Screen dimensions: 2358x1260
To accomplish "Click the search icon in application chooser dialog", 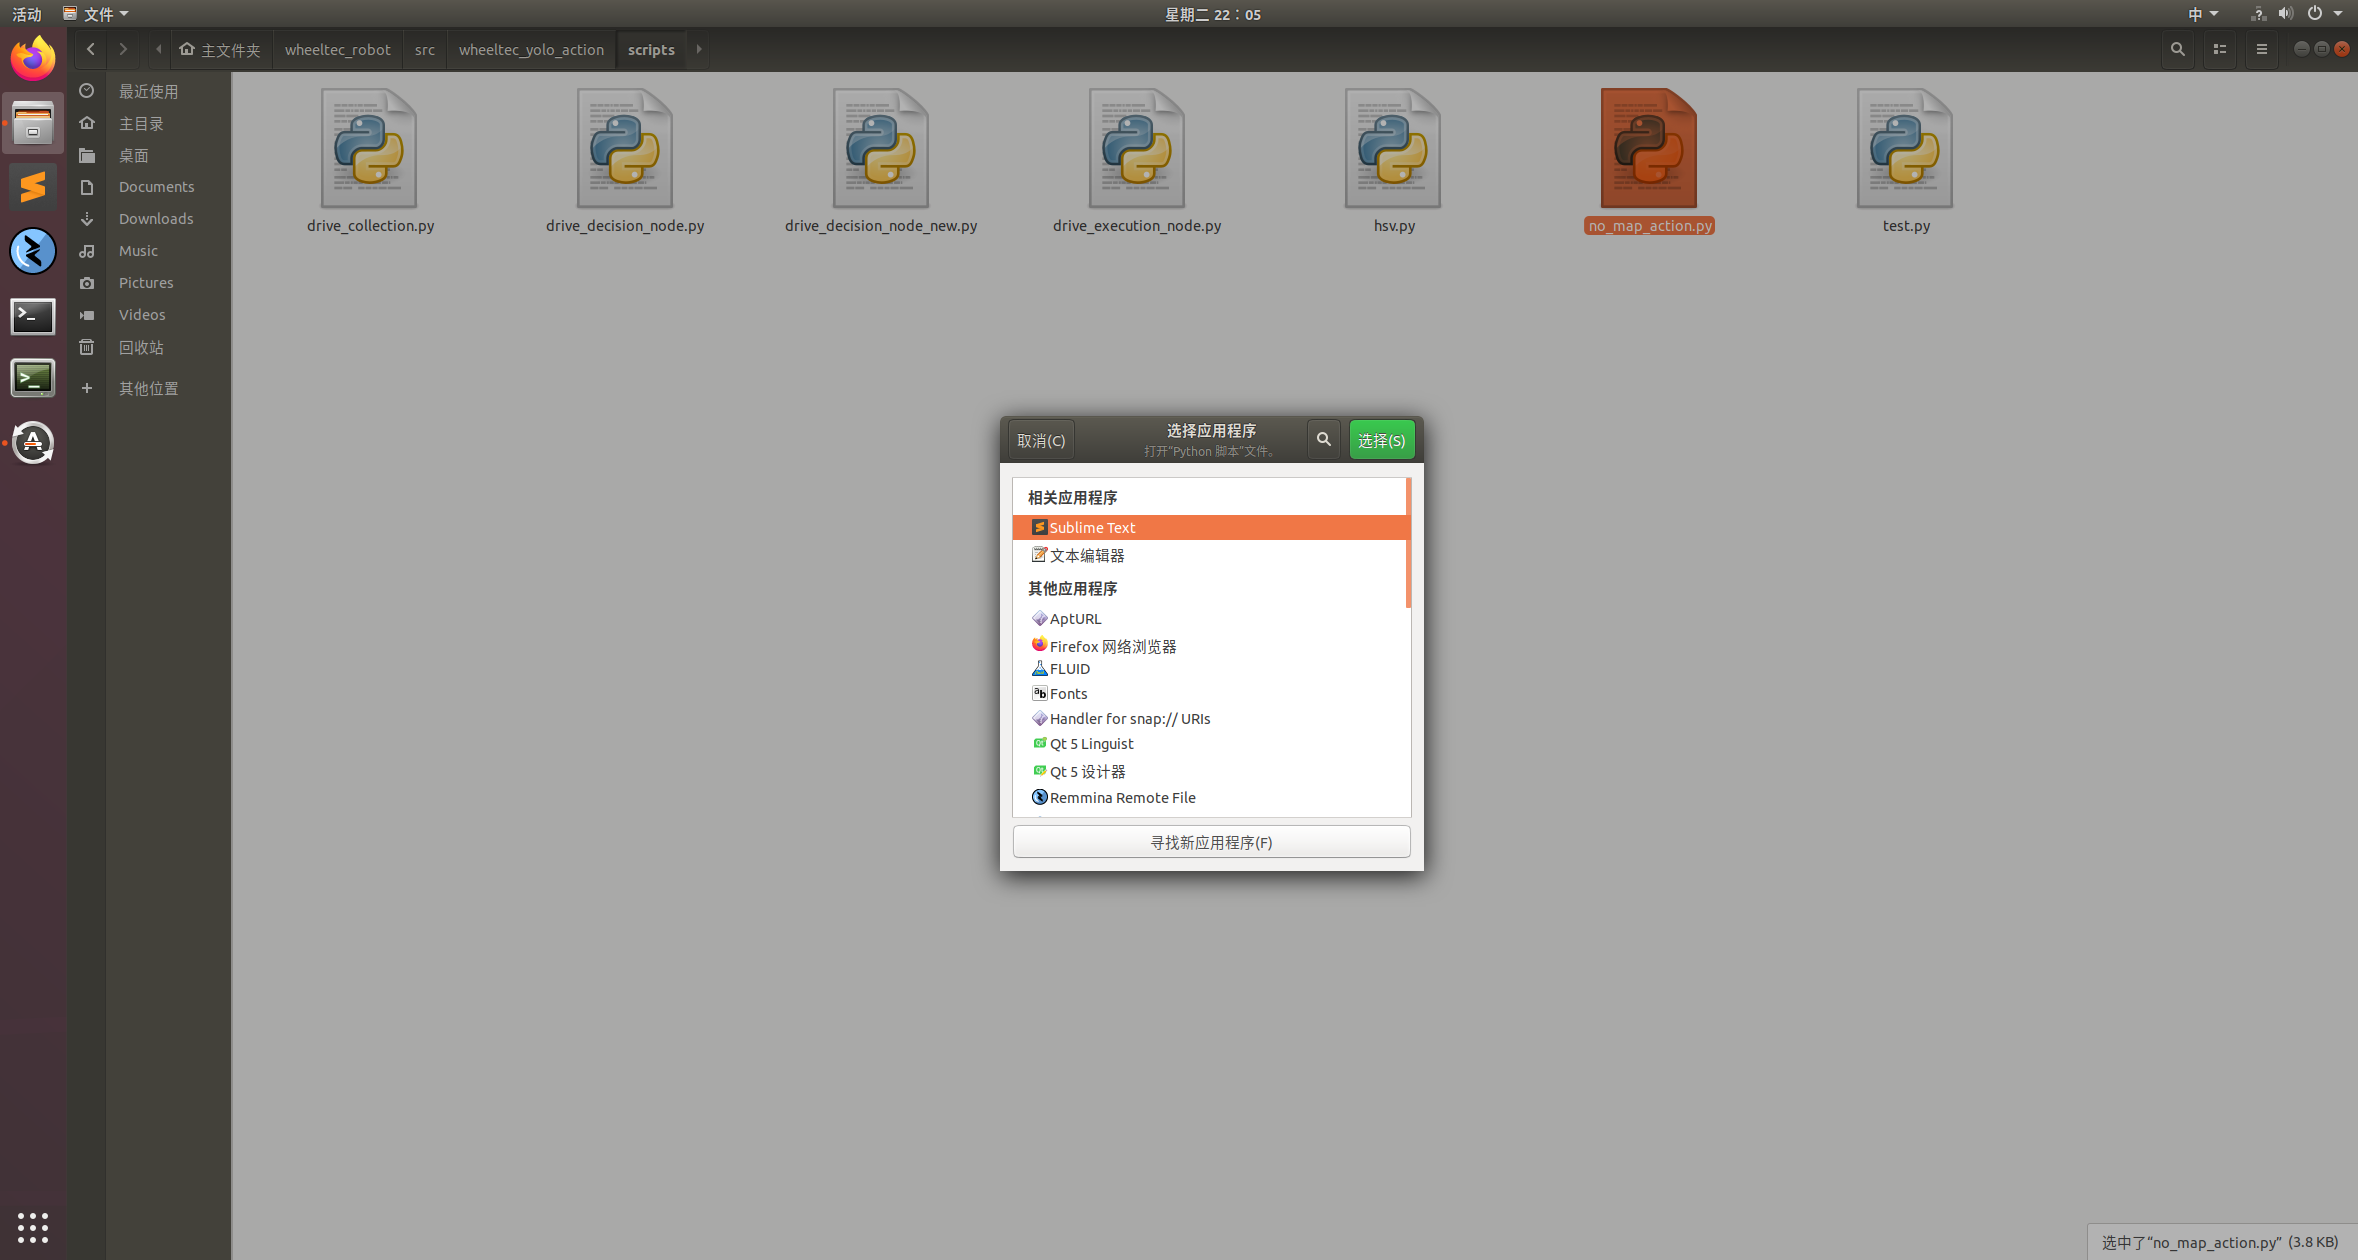I will tap(1323, 440).
